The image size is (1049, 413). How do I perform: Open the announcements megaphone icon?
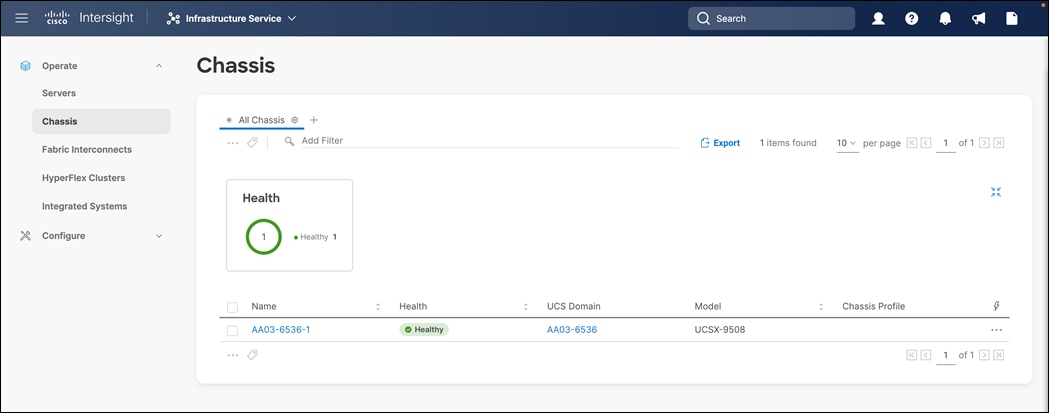(x=979, y=19)
